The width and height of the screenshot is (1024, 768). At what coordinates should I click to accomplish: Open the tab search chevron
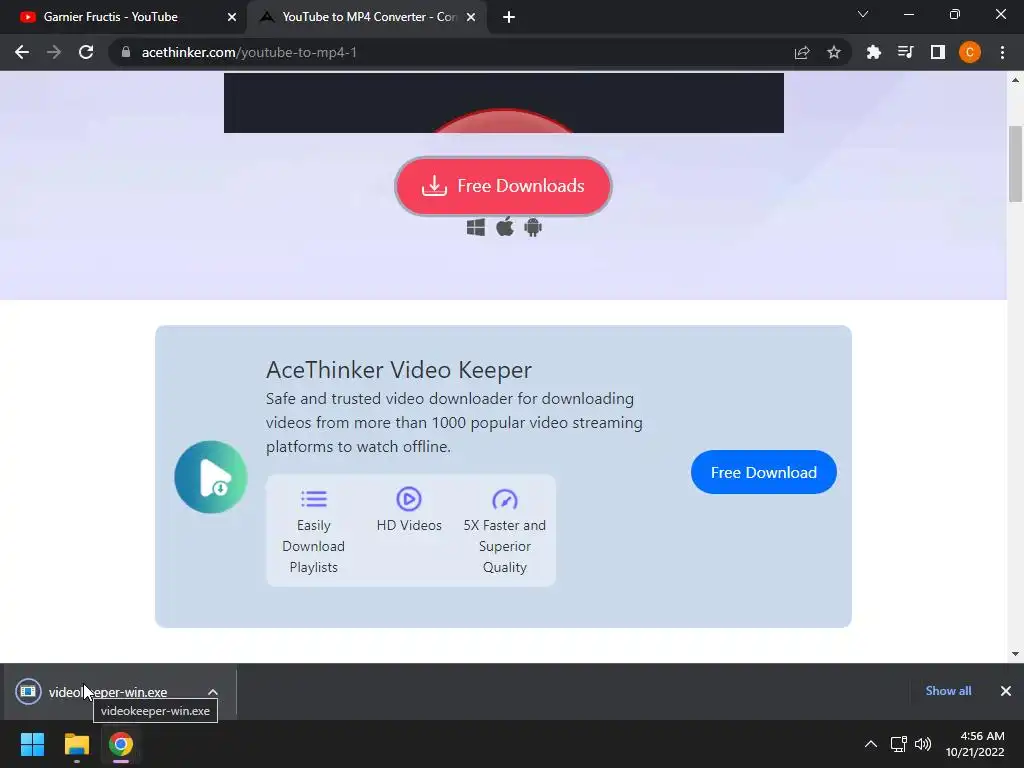click(863, 14)
